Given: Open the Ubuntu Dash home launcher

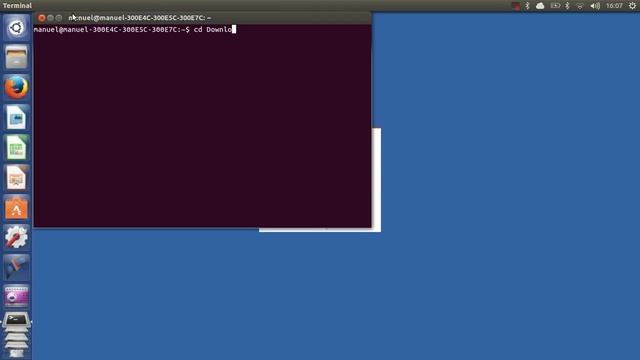Looking at the screenshot, I should tap(16, 28).
